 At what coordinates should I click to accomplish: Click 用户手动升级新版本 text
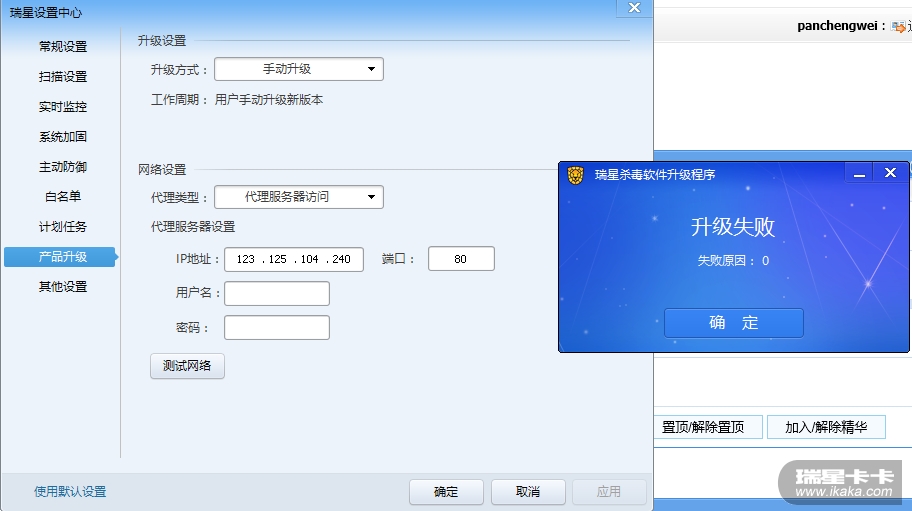tap(269, 100)
